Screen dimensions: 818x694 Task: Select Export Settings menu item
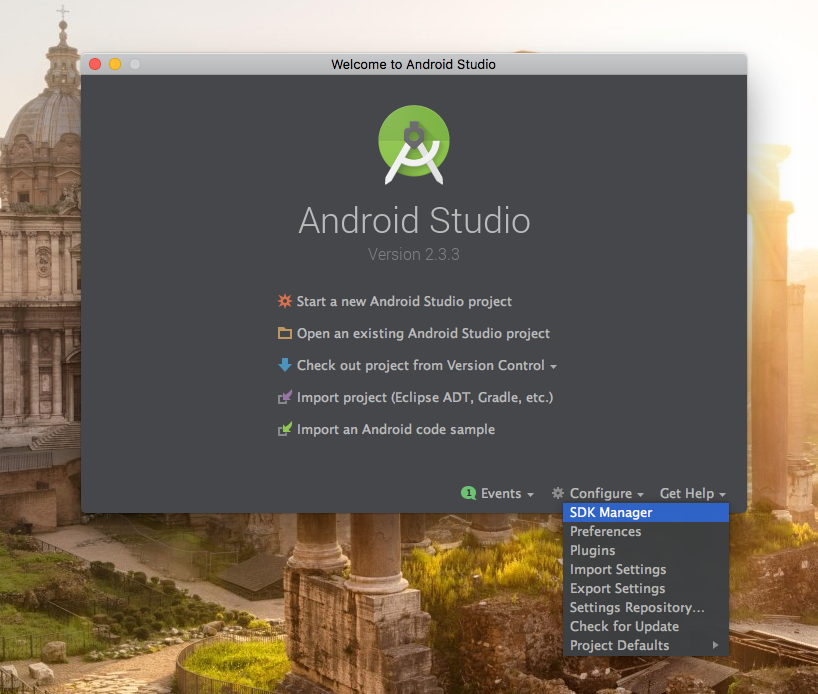point(646,588)
